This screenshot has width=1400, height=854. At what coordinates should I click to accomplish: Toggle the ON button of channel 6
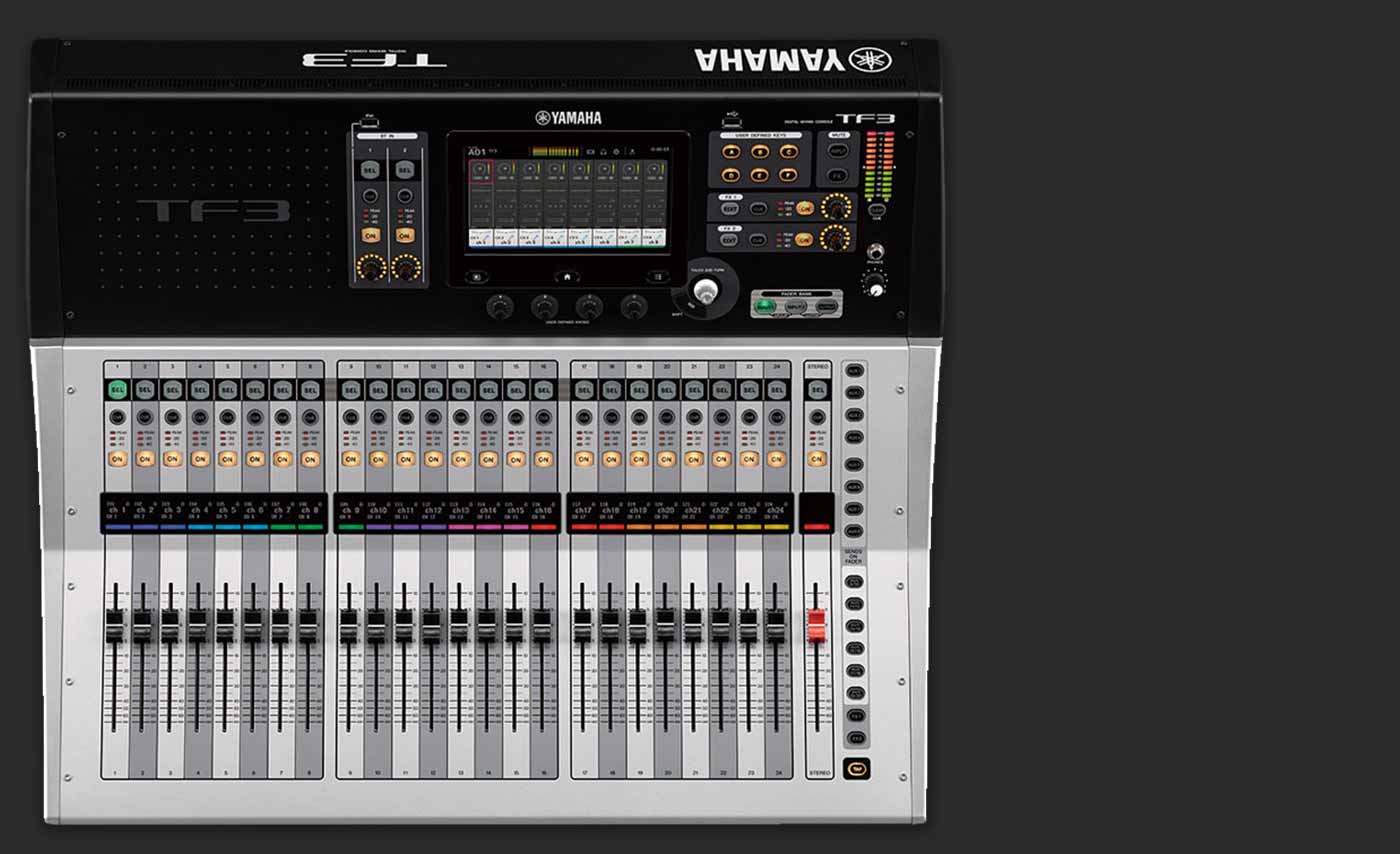click(255, 458)
